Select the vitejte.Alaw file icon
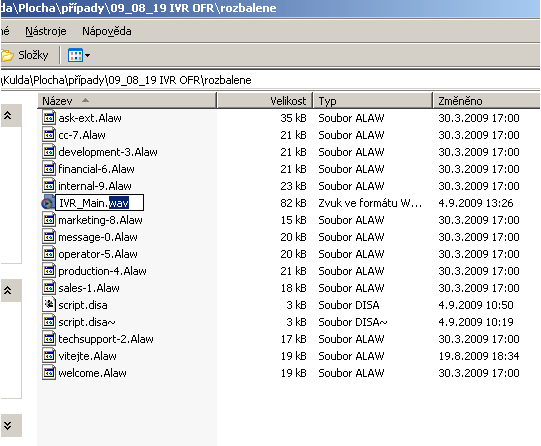 click(x=49, y=356)
